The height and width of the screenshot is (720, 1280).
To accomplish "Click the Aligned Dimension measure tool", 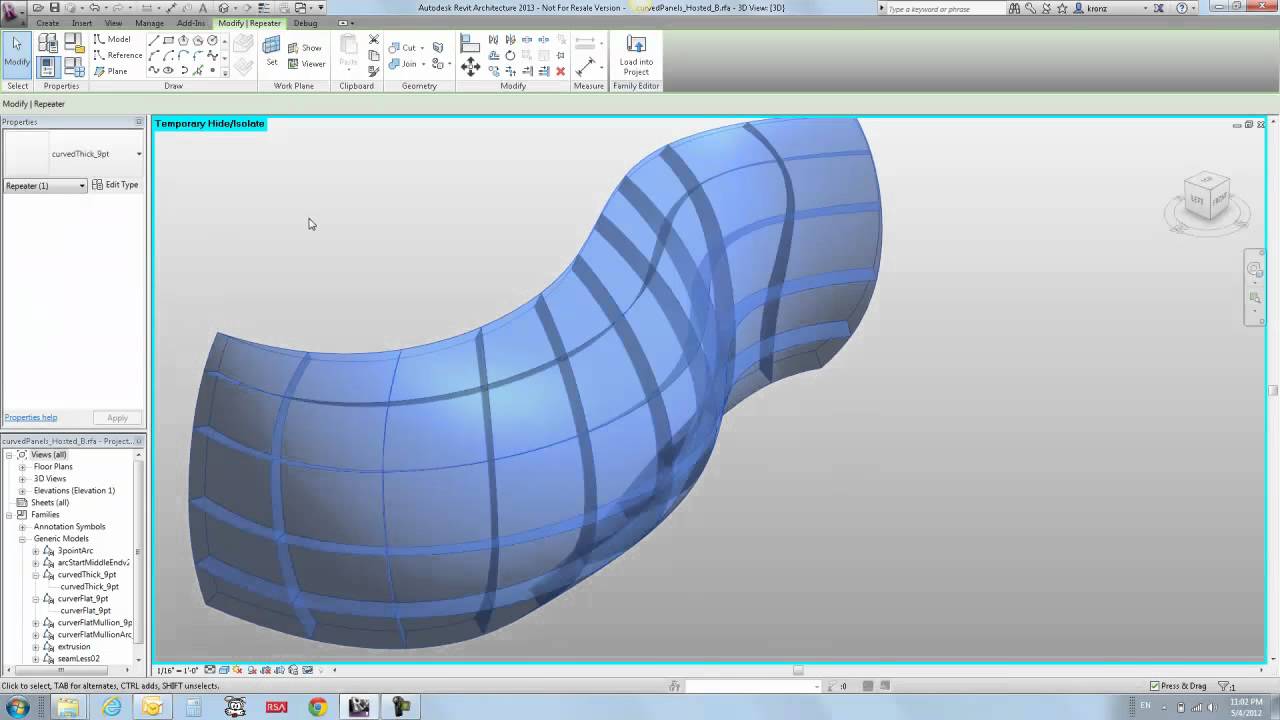I will pyautogui.click(x=586, y=66).
